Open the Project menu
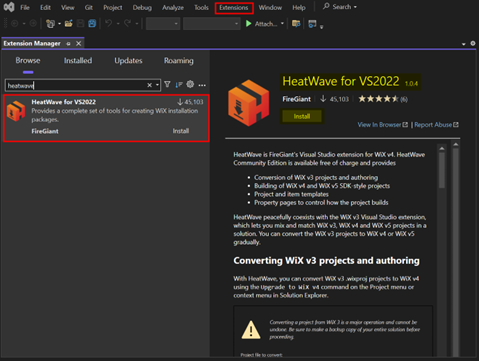 point(112,7)
